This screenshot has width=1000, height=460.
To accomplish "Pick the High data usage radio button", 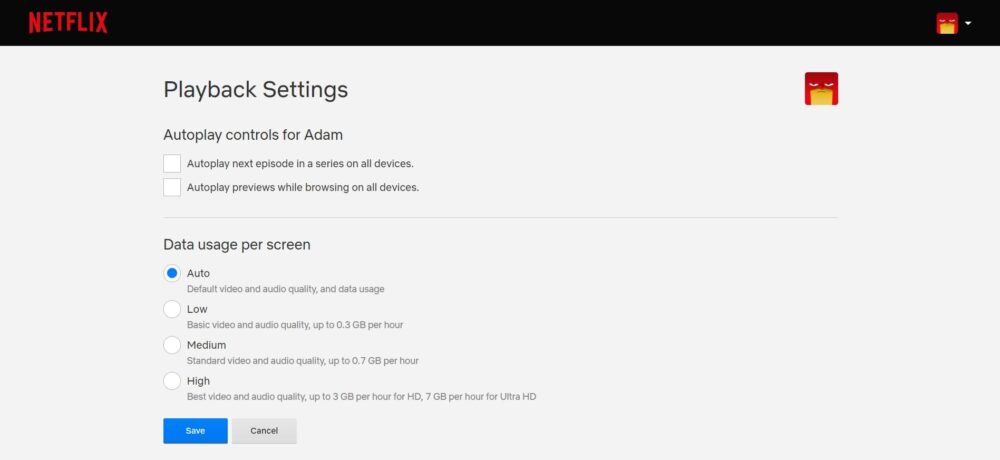I will (x=172, y=381).
